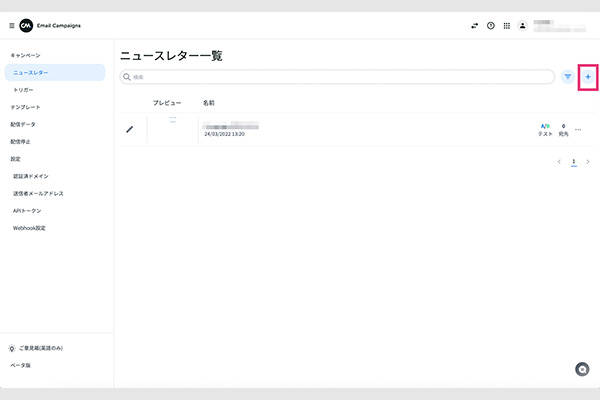The image size is (600, 400).
Task: Click the A/B テスト indicator in row
Action: tap(545, 129)
